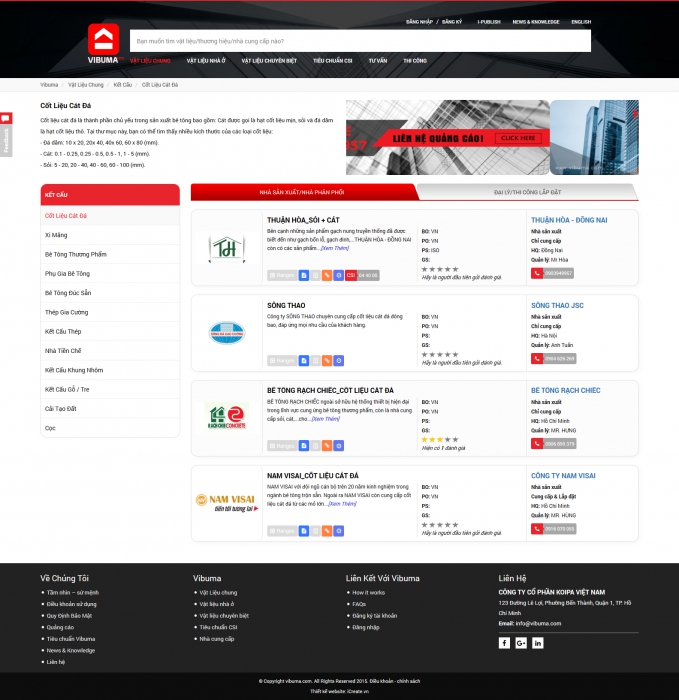Viewport: 679px width, 700px height.
Task: Rate Sông Thao using its star rating
Action: (x=440, y=354)
